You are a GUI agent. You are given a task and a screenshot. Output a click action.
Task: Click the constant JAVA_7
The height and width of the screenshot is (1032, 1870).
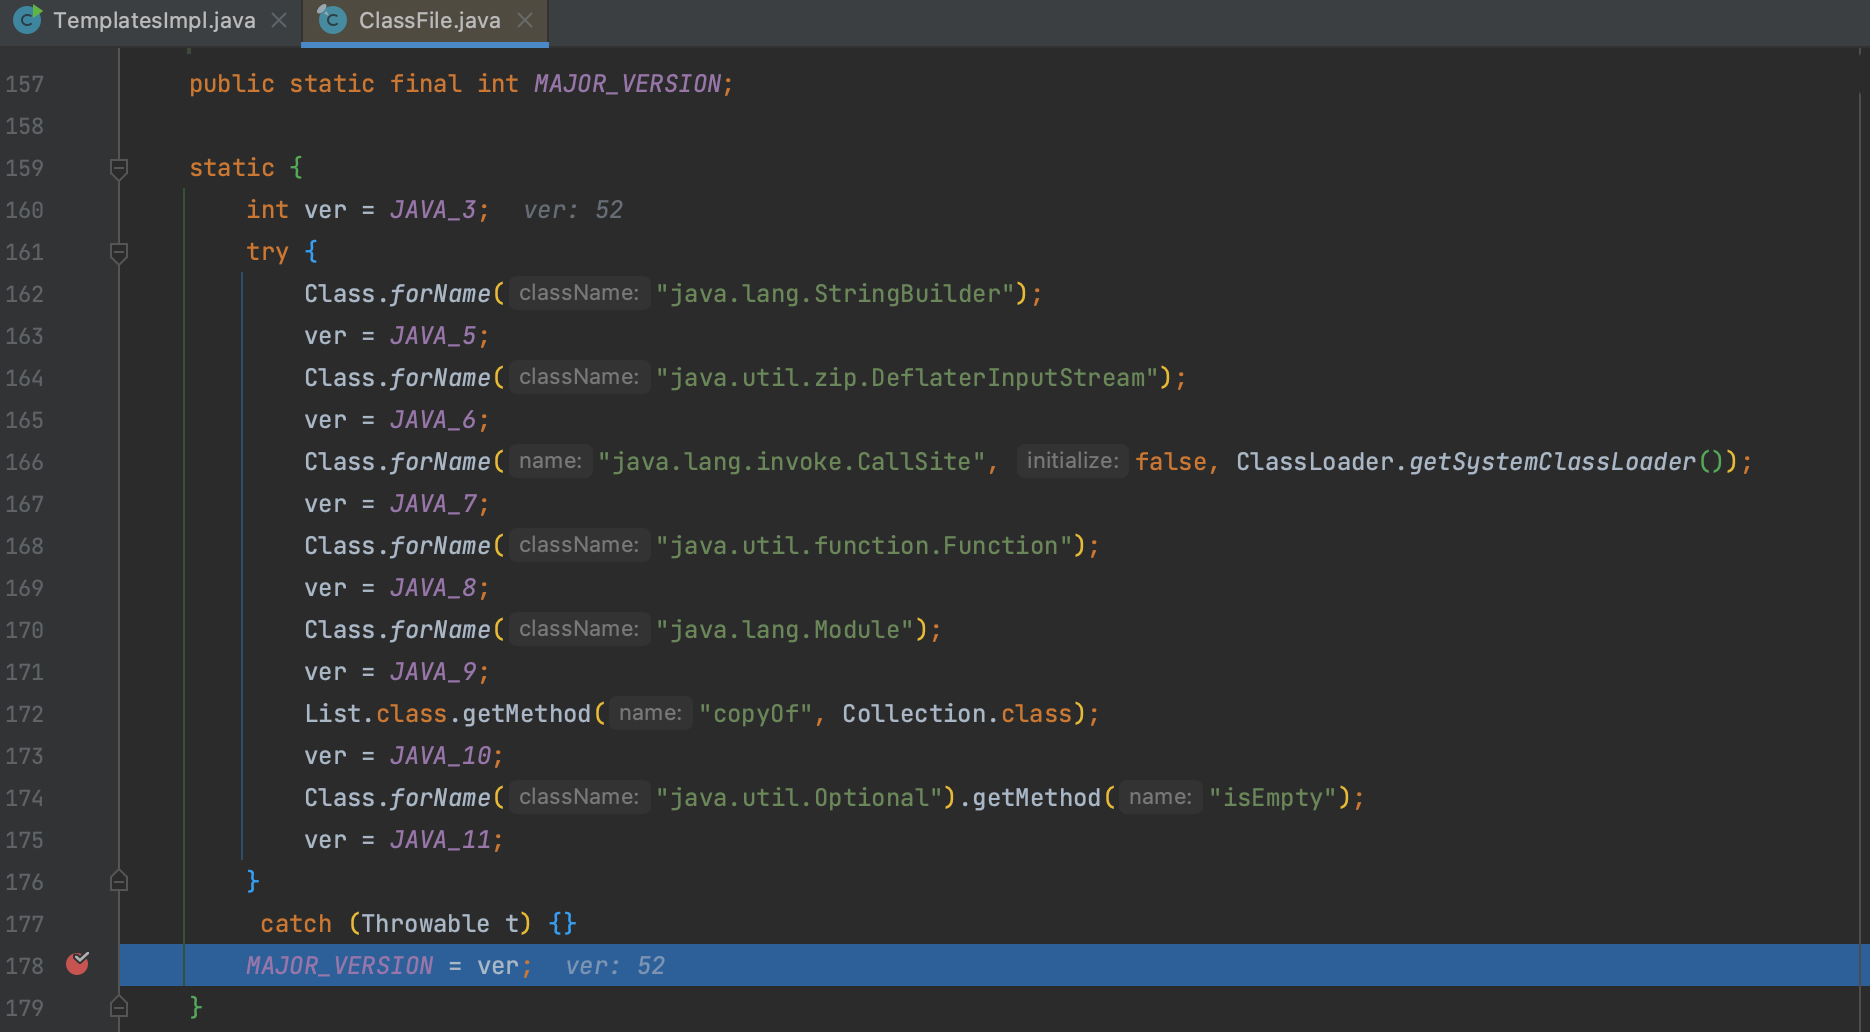click(432, 504)
